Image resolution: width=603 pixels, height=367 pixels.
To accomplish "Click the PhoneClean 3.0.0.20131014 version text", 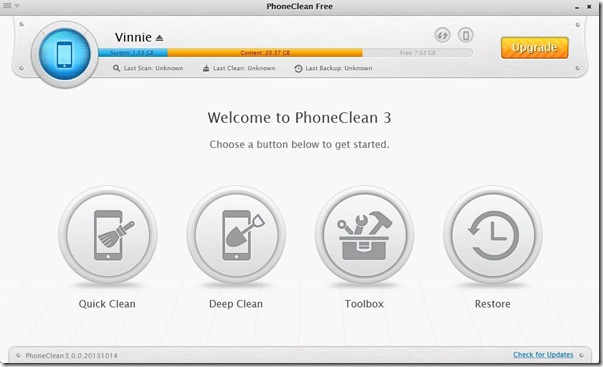I will [x=72, y=355].
